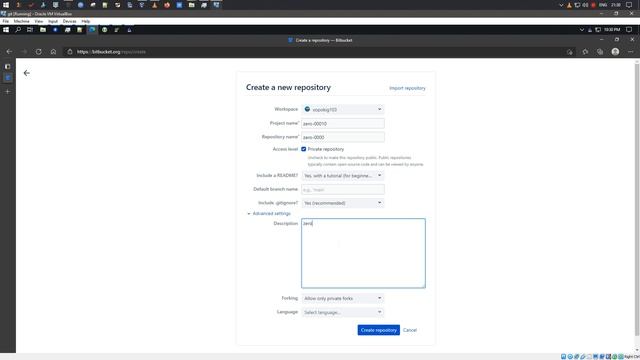The width and height of the screenshot is (640, 360).
Task: Reload the page with refresh icon
Action: pyautogui.click(x=38, y=52)
